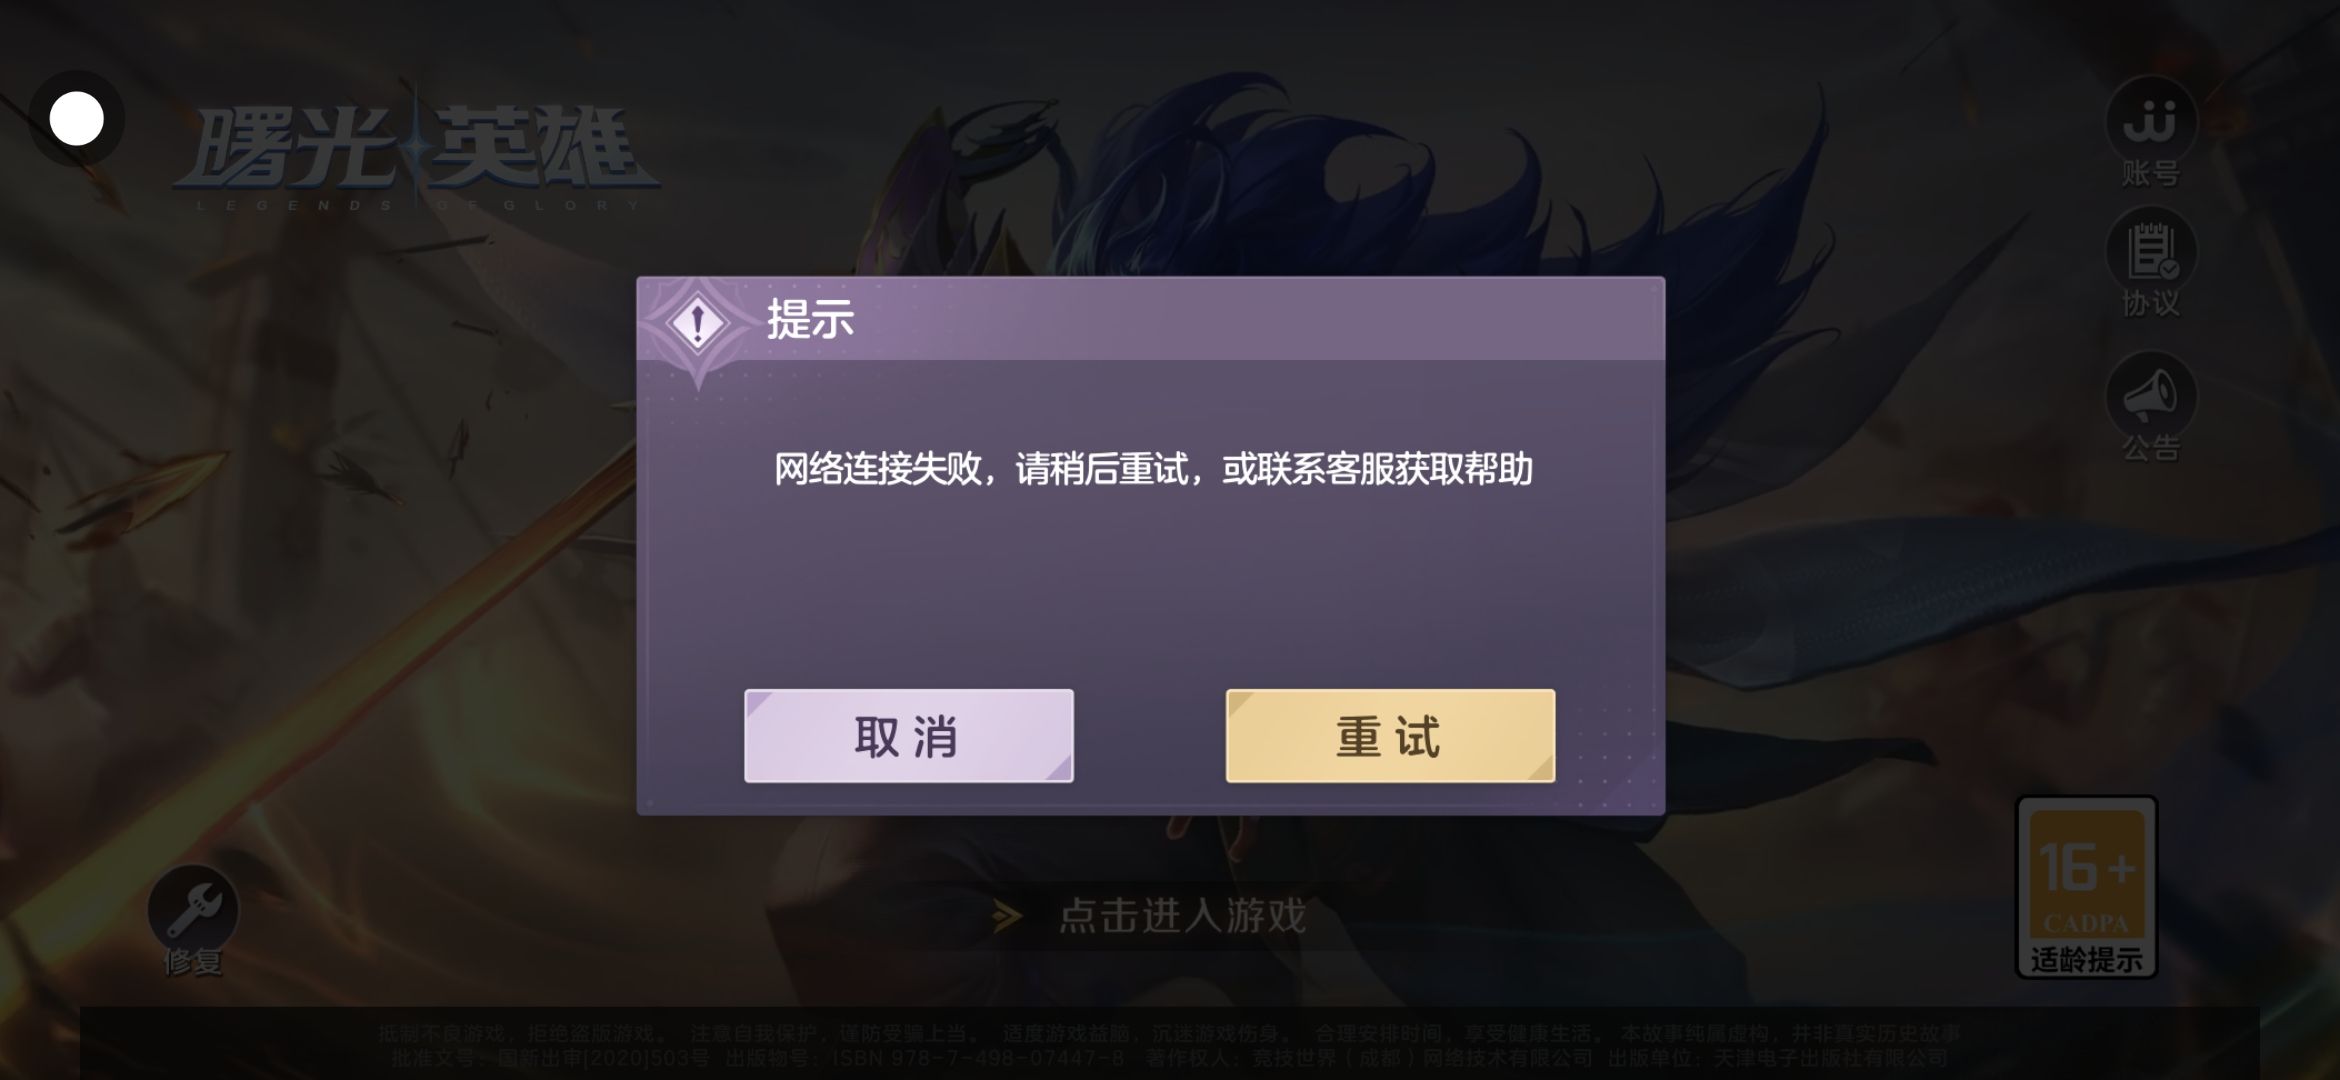Screen dimensions: 2340x1080
Task: Click the diamond exclamation warning icon
Action: [x=697, y=323]
